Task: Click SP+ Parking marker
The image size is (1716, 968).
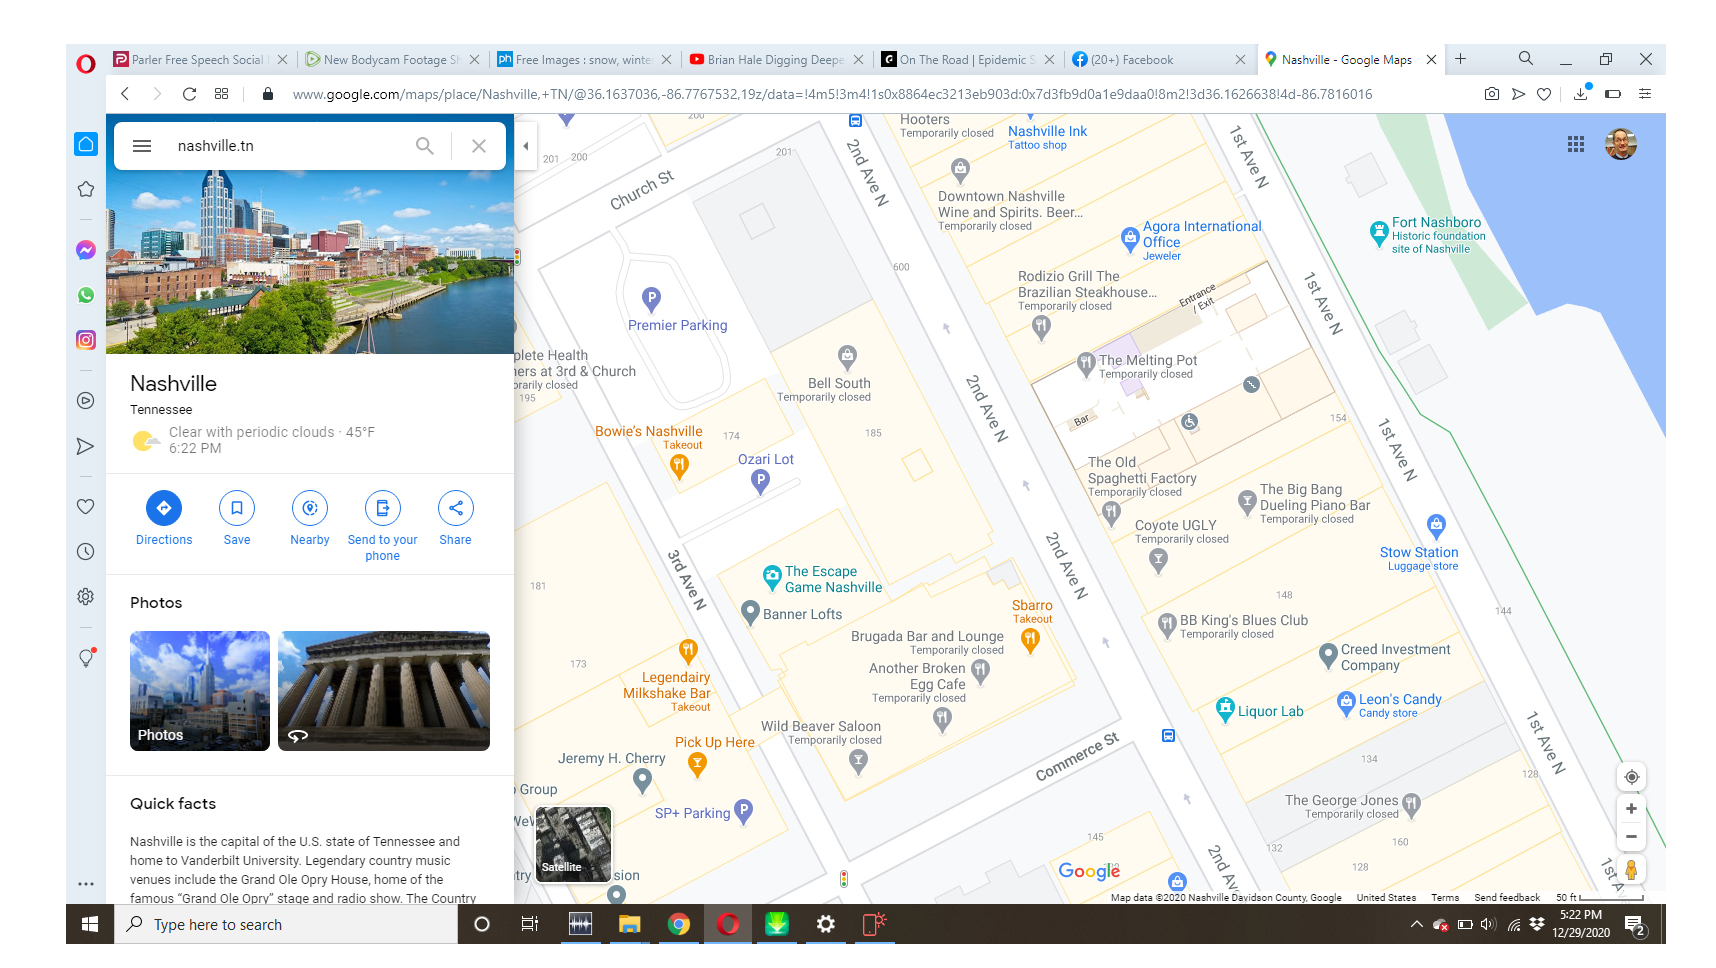Action: tap(744, 811)
